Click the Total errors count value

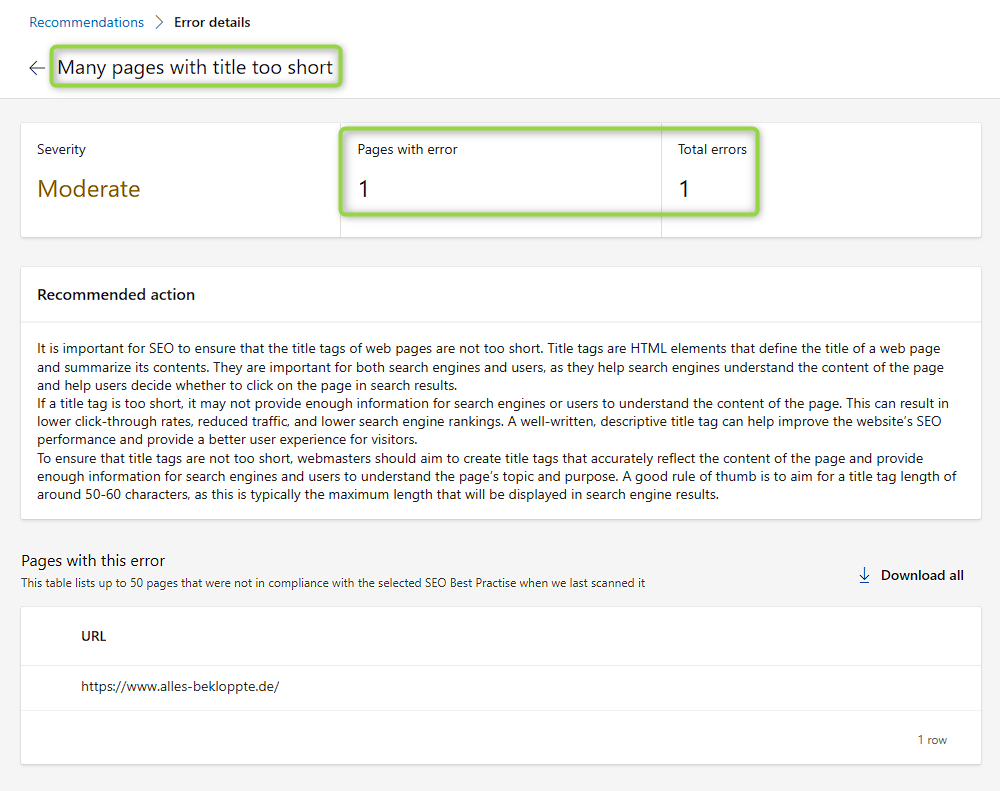point(684,189)
